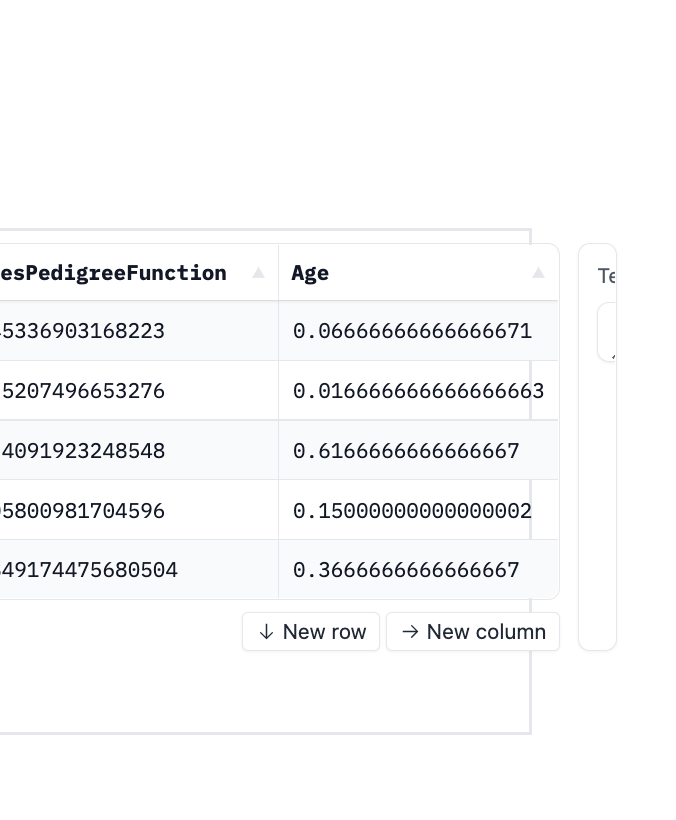The height and width of the screenshot is (820, 676).
Task: Sort the Age column using its sort arrow
Action: pyautogui.click(x=538, y=272)
